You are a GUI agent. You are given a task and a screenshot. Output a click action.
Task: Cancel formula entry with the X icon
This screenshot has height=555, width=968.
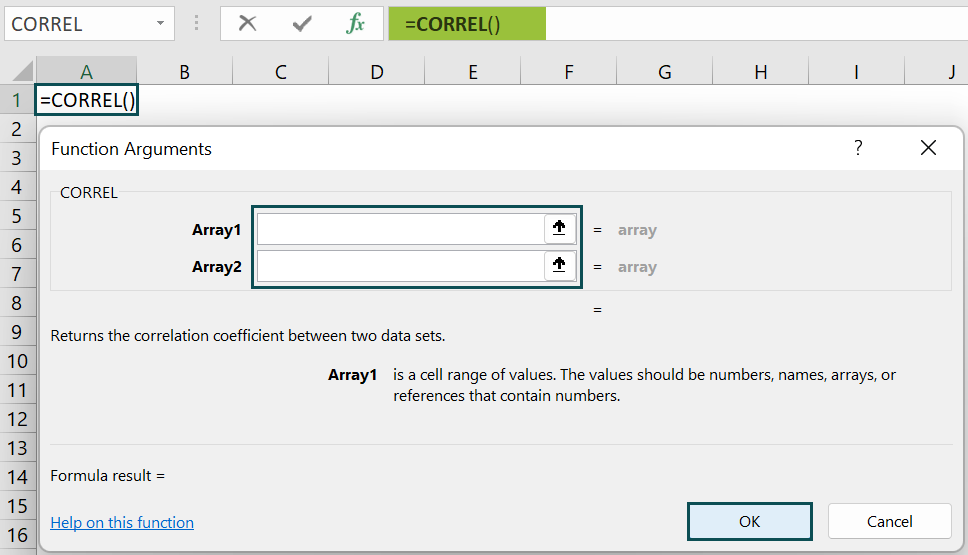(x=248, y=23)
